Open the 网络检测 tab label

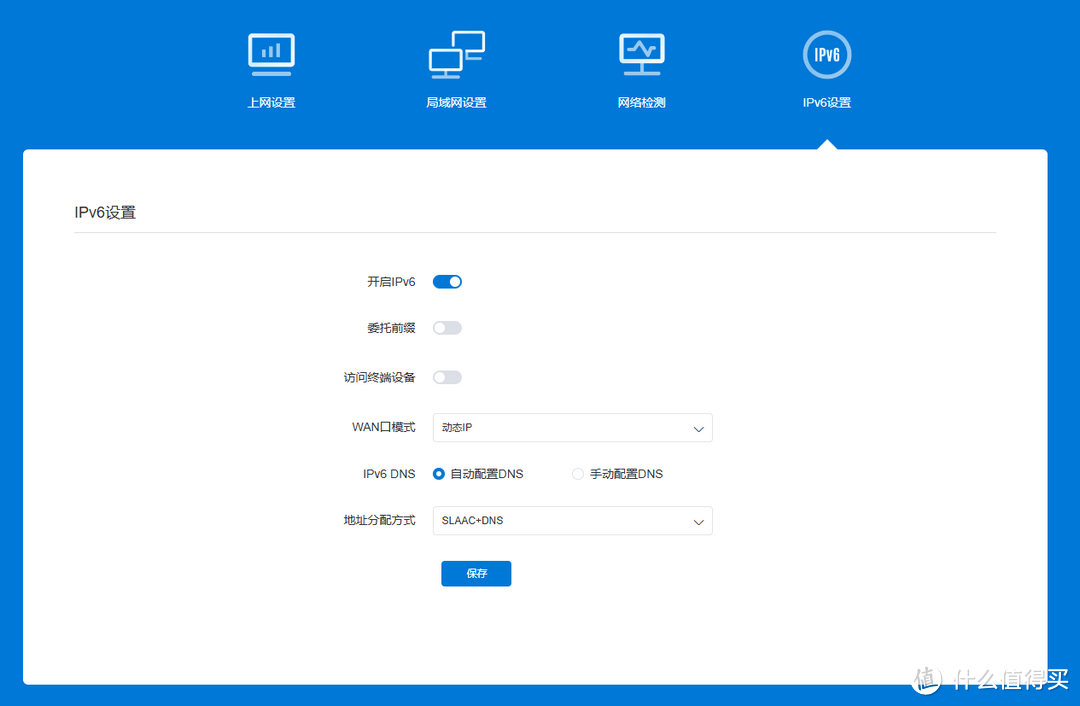coord(641,103)
